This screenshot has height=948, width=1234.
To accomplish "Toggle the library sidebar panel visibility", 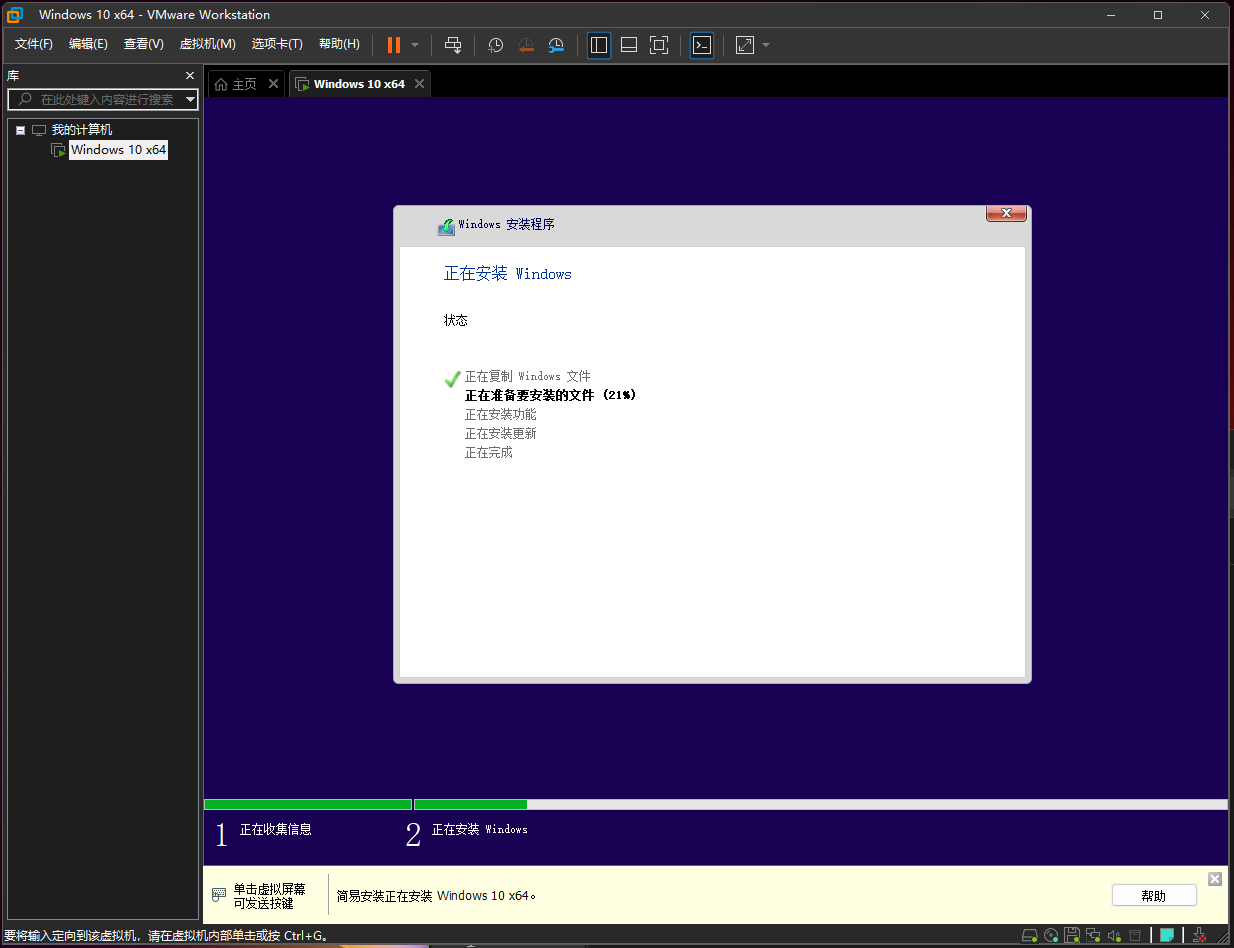I will [x=599, y=45].
